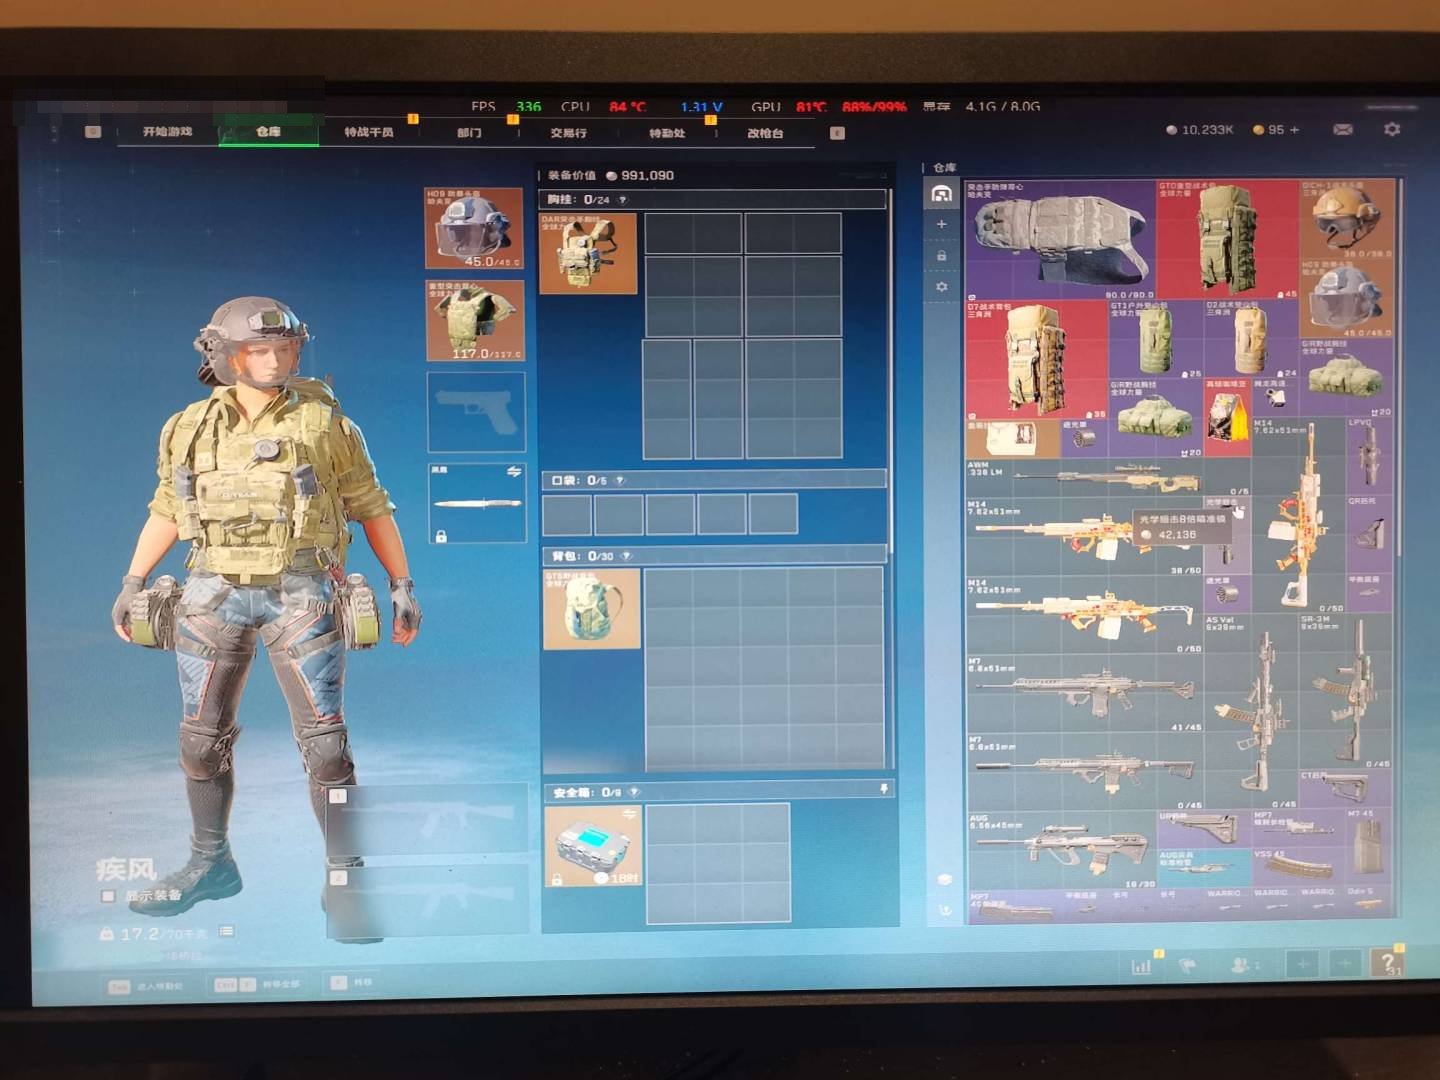
Task: Open the weight details list icon
Action: (x=227, y=932)
